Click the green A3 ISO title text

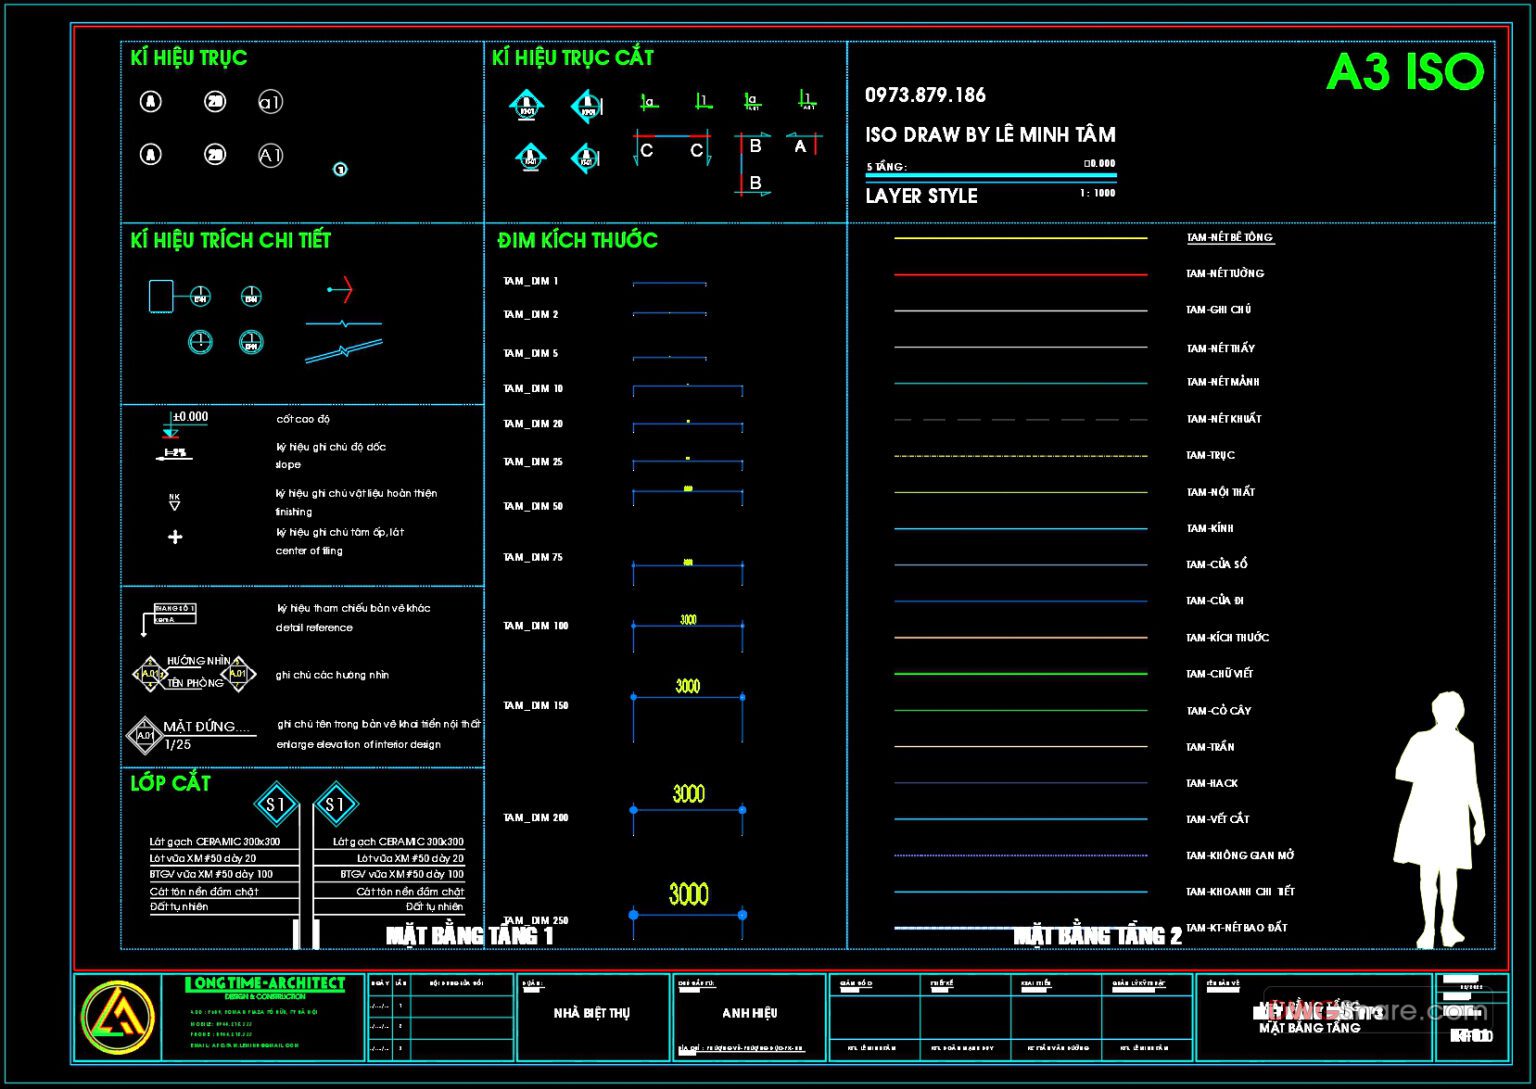1405,72
